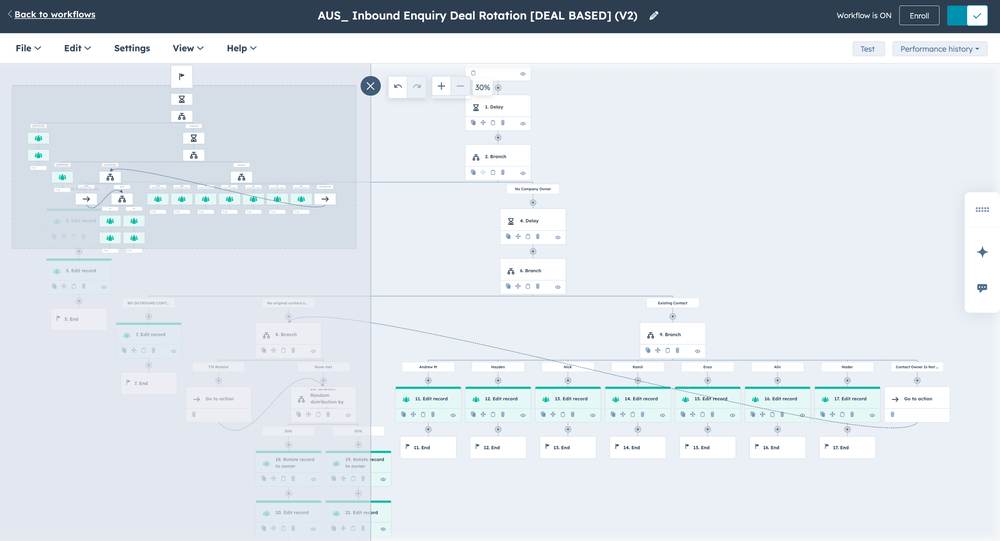Click the Enroll button

(x=919, y=15)
